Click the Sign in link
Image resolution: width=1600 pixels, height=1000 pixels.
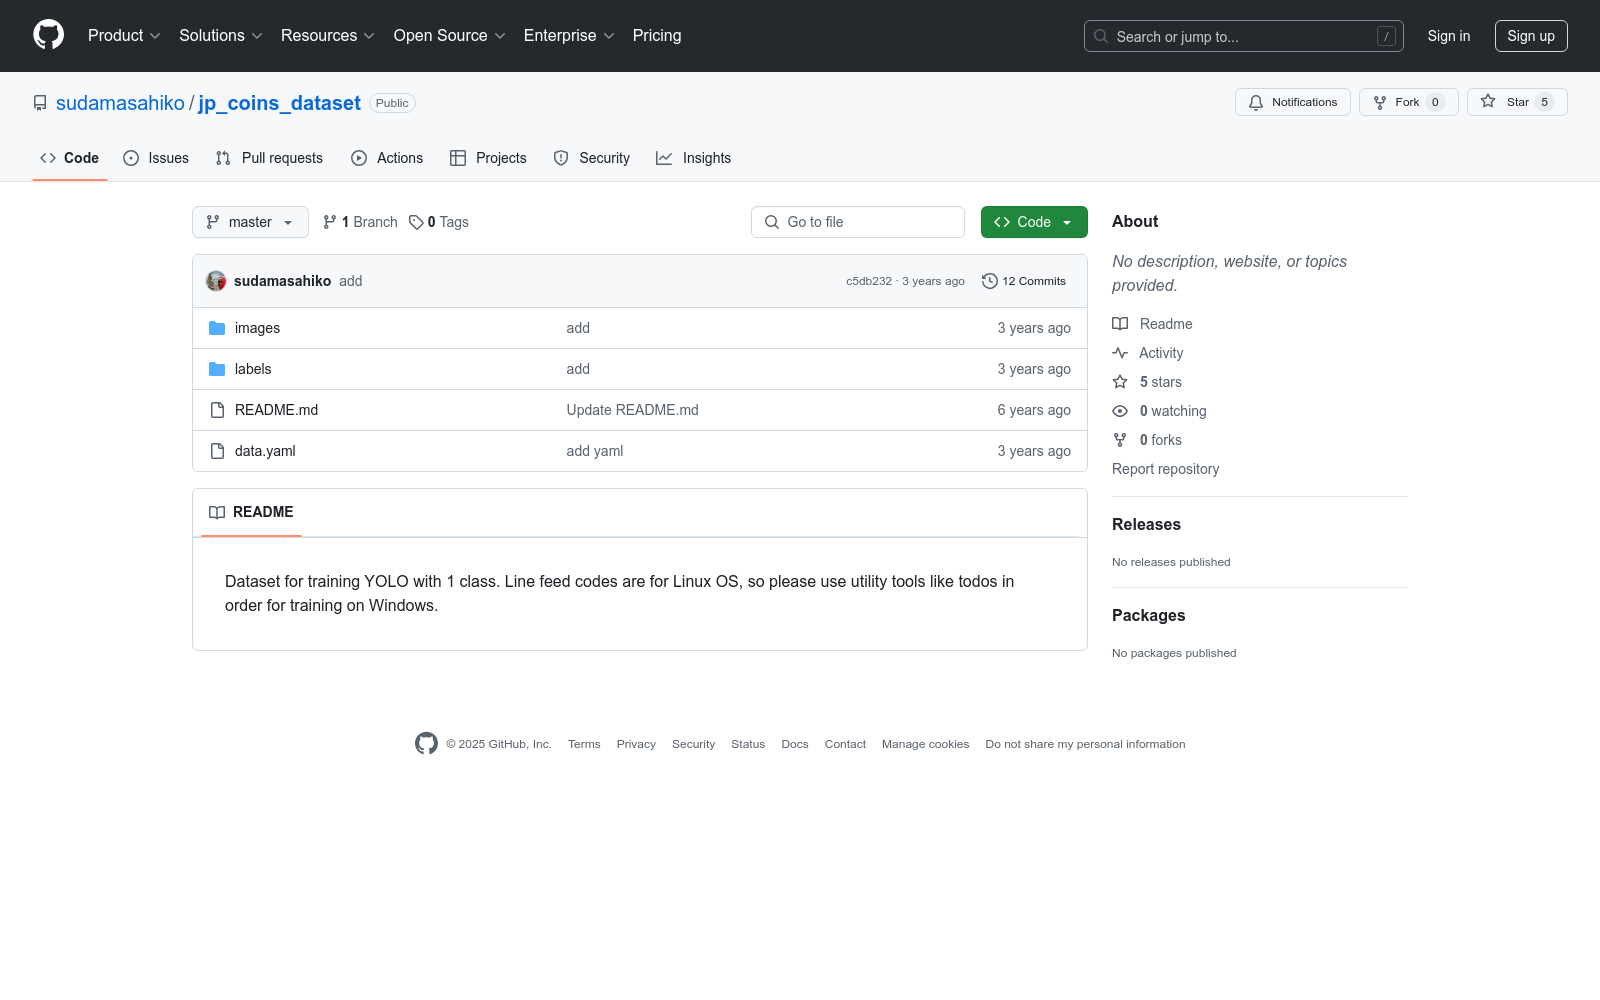(1449, 36)
